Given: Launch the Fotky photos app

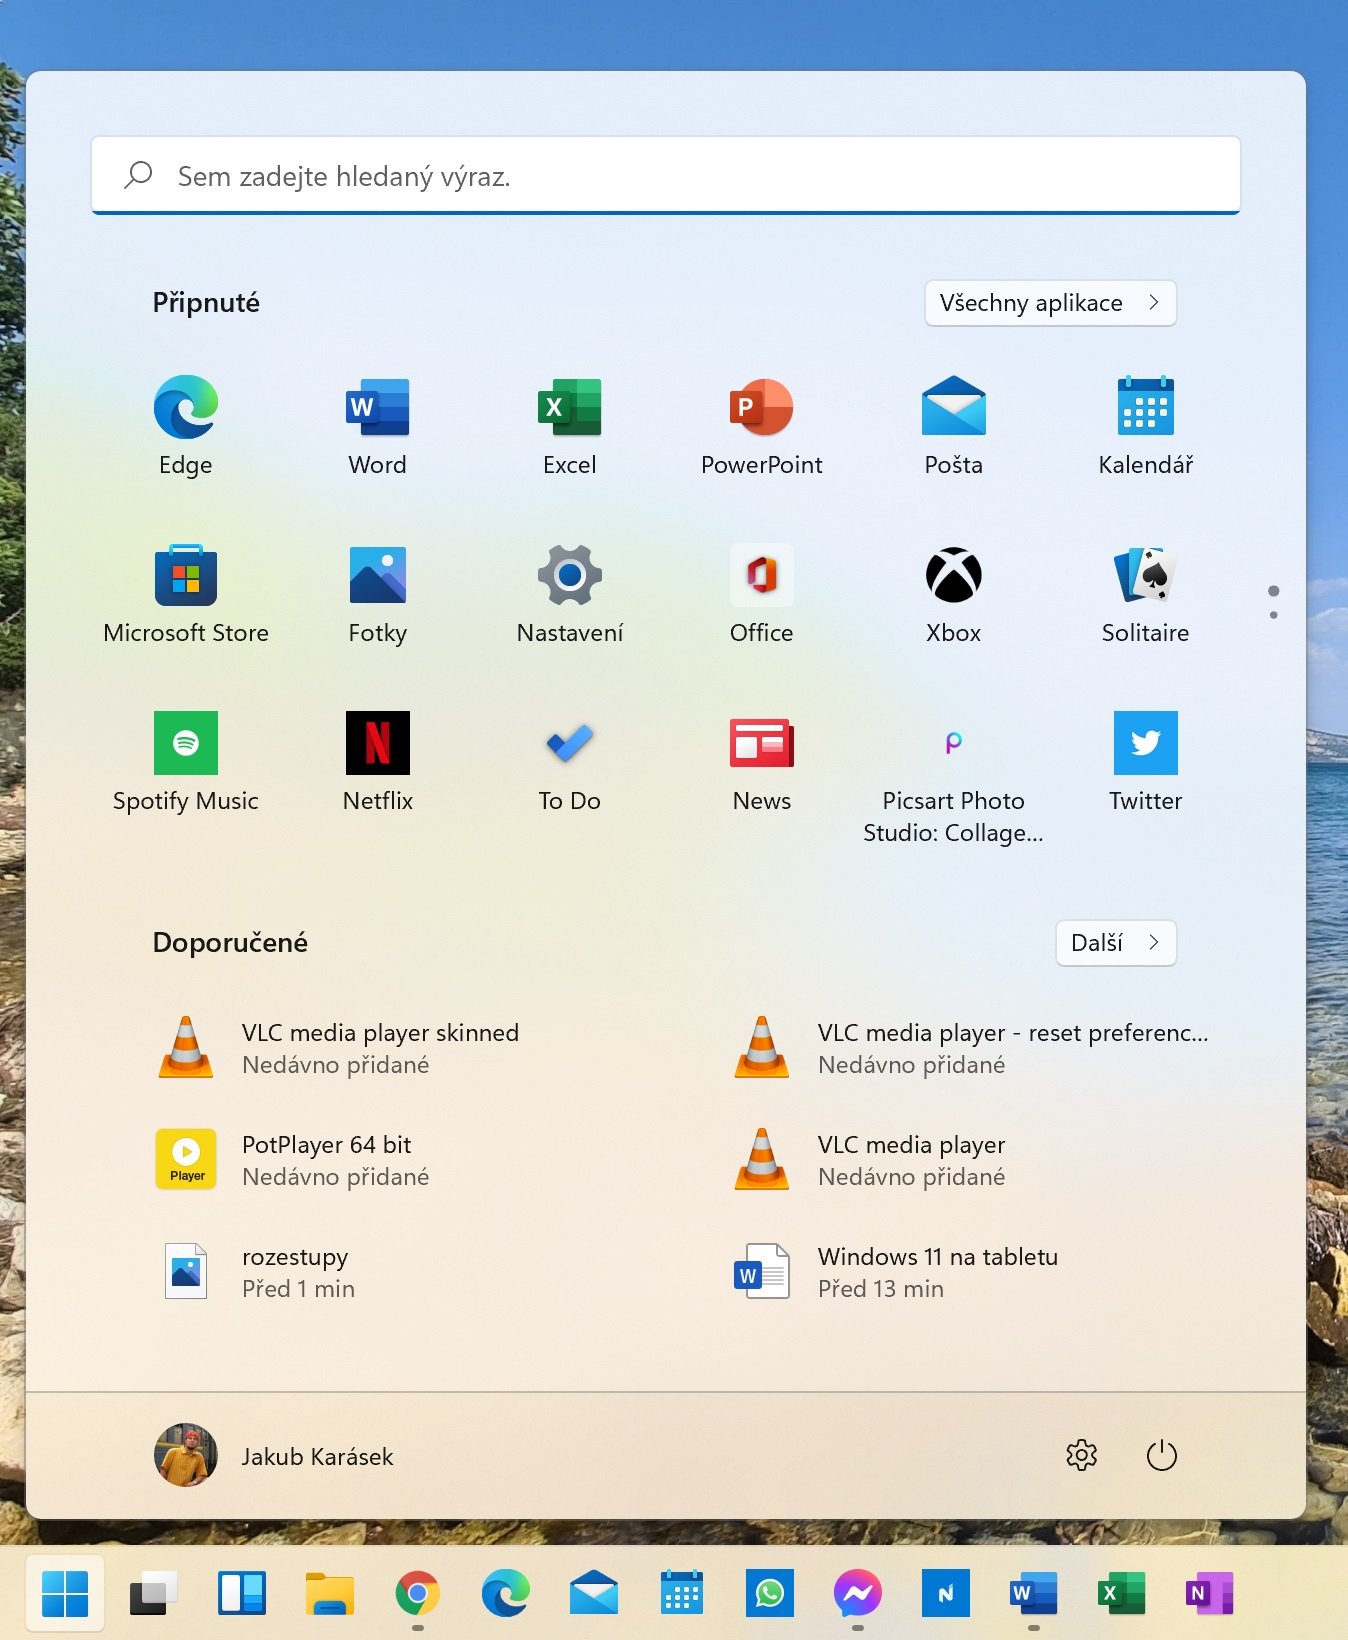Looking at the screenshot, I should 378,594.
